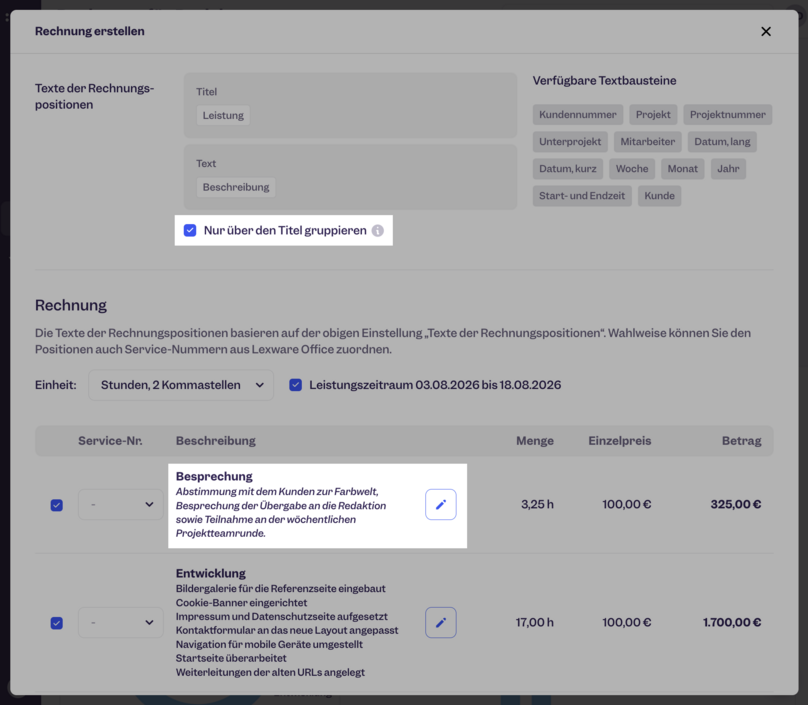
Task: Select the Jahr text block
Action: point(728,169)
